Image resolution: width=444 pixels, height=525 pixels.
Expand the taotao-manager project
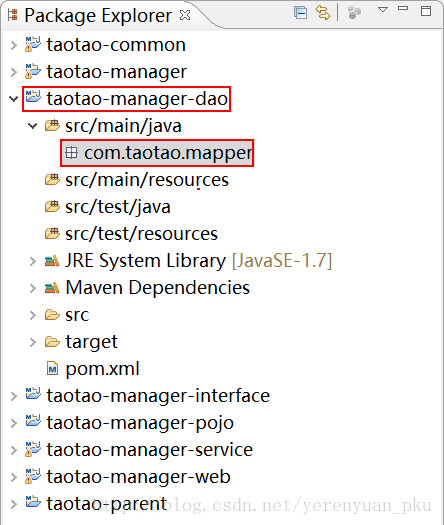point(14,72)
